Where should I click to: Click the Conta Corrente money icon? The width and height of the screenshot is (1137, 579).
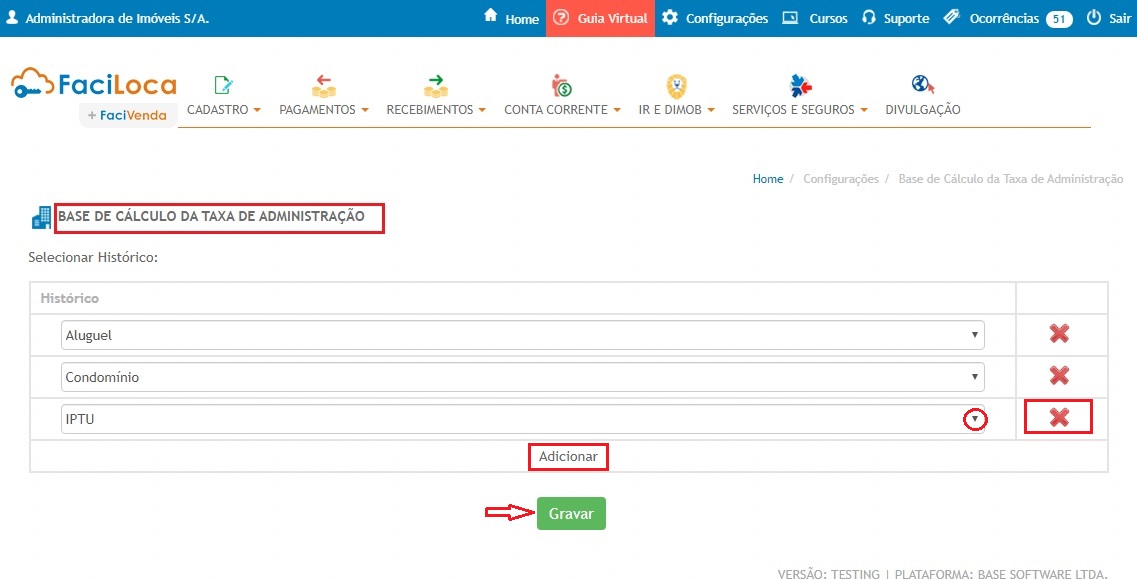(561, 85)
